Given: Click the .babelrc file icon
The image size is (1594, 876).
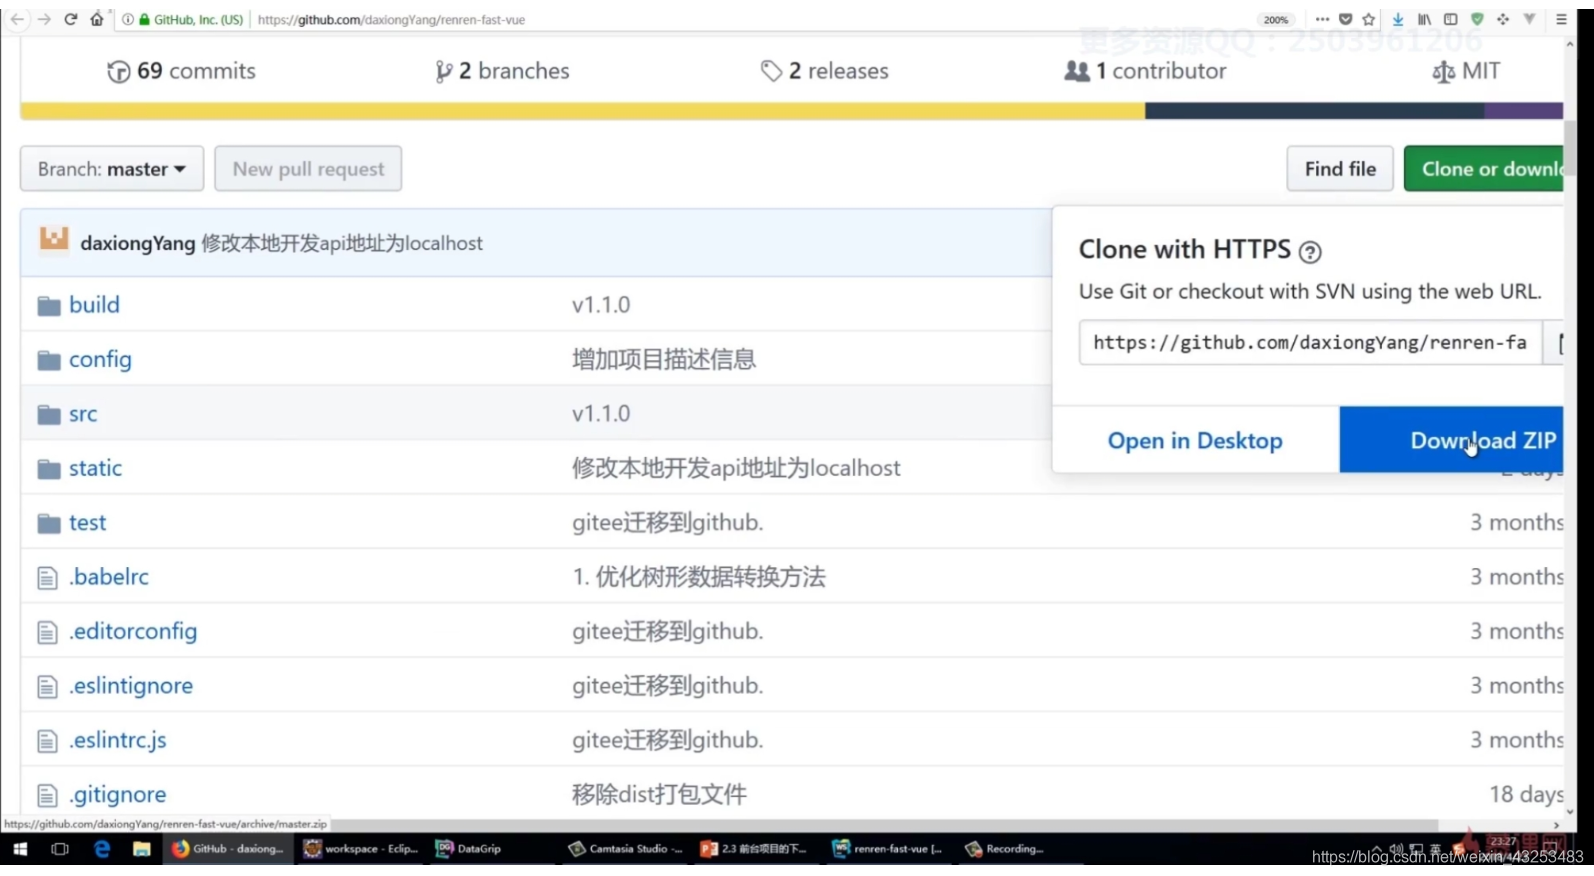Looking at the screenshot, I should pos(47,578).
